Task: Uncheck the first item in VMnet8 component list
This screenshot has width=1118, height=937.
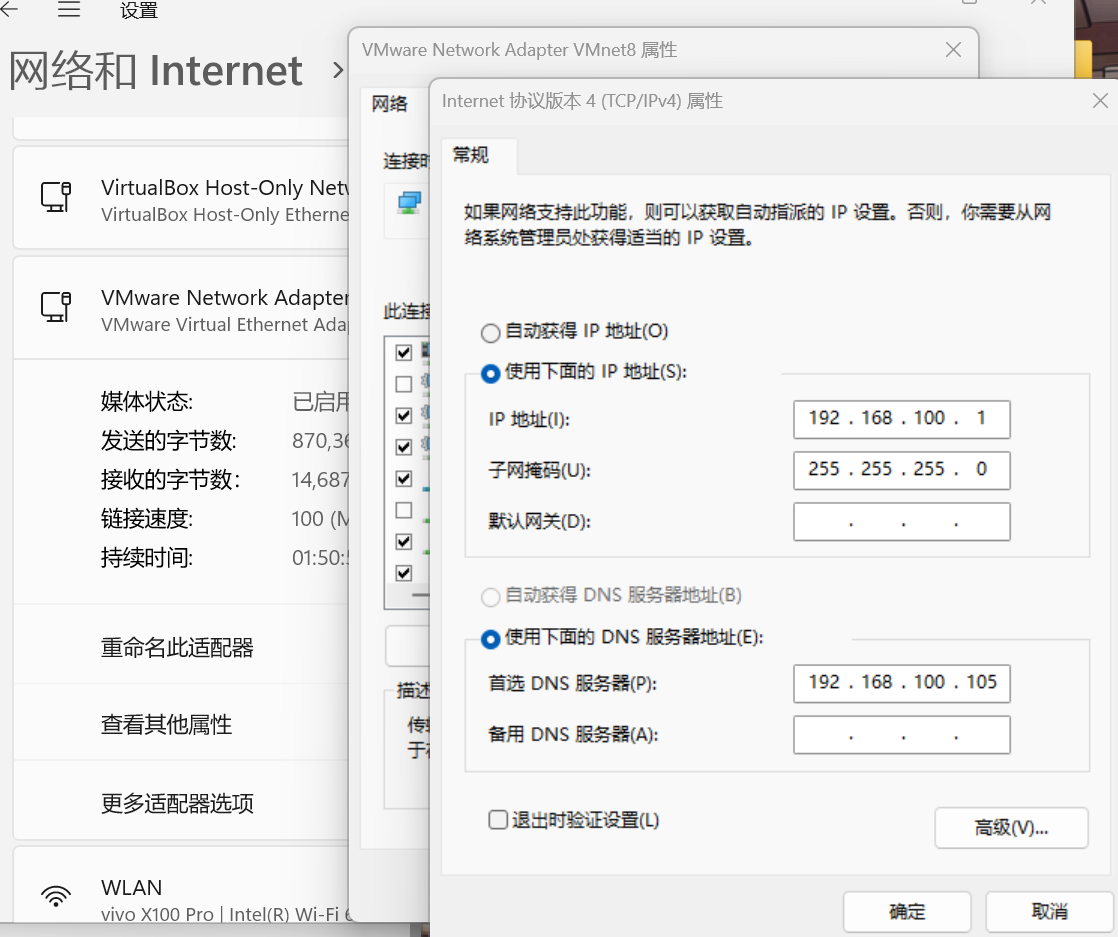Action: [404, 352]
